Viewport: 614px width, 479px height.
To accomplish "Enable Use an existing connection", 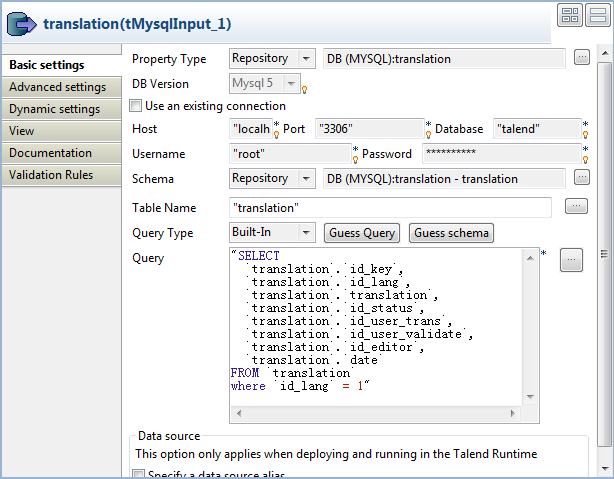I will pos(137,106).
